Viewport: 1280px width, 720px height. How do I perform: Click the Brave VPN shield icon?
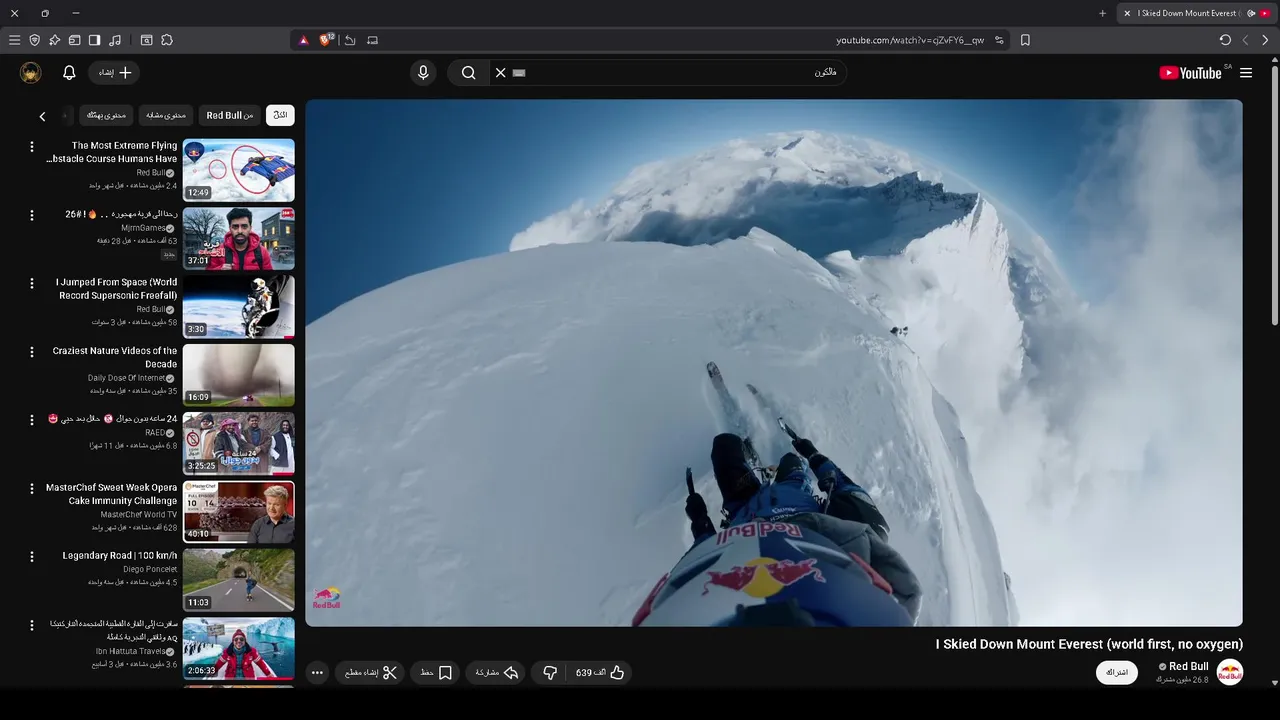pos(34,40)
